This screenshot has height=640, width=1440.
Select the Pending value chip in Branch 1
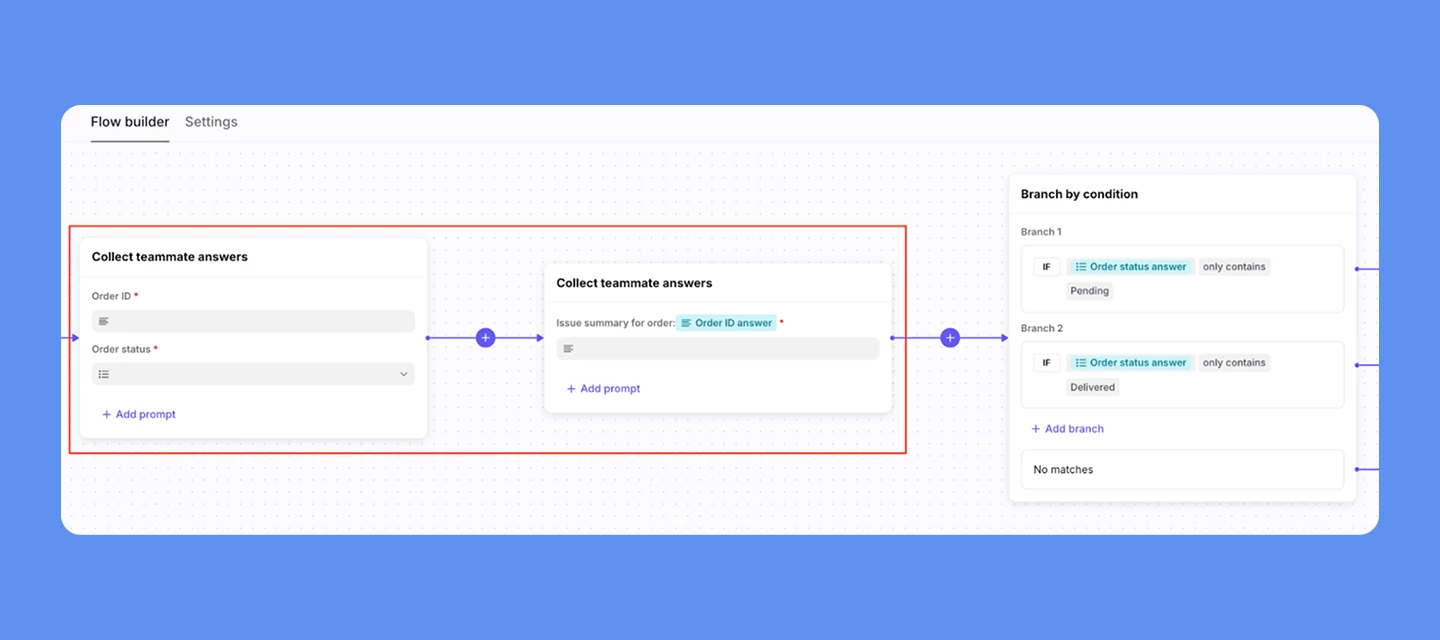(x=1088, y=290)
